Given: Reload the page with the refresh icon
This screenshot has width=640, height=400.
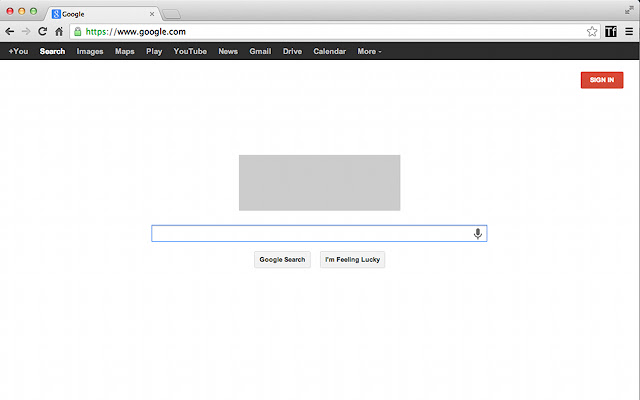Looking at the screenshot, I should tap(42, 31).
